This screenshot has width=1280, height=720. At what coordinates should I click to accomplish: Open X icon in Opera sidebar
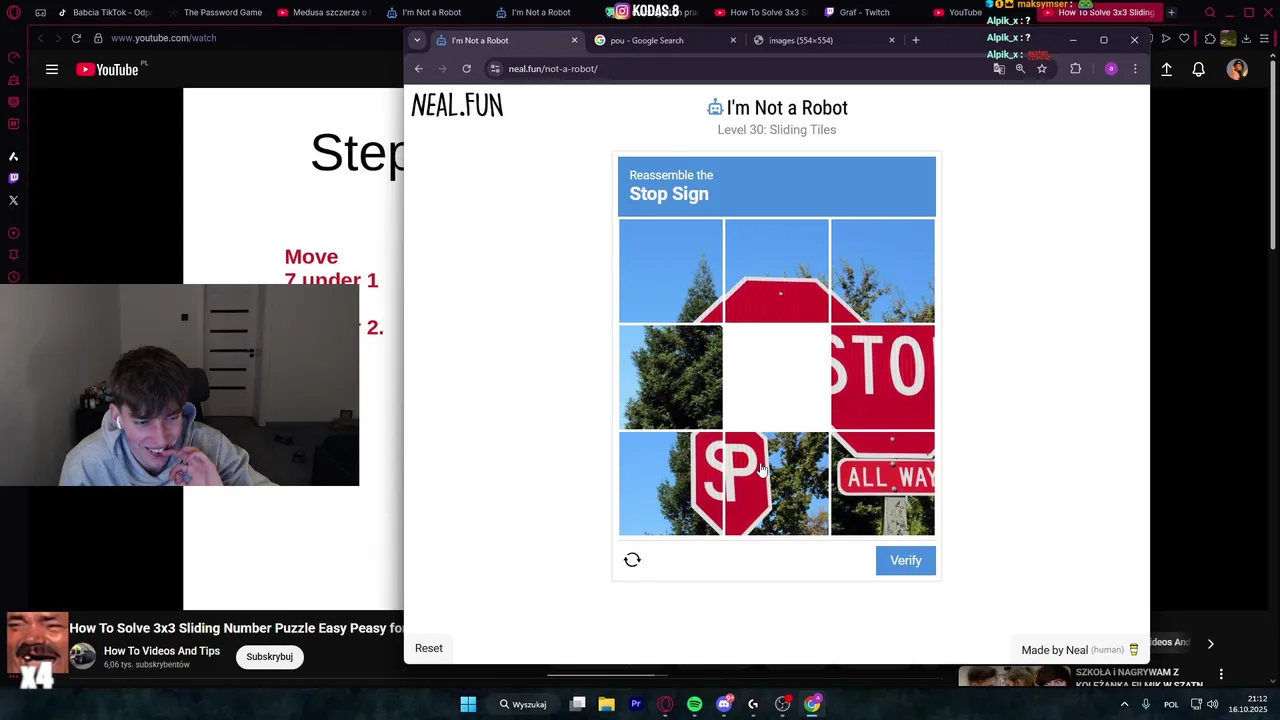pos(13,200)
